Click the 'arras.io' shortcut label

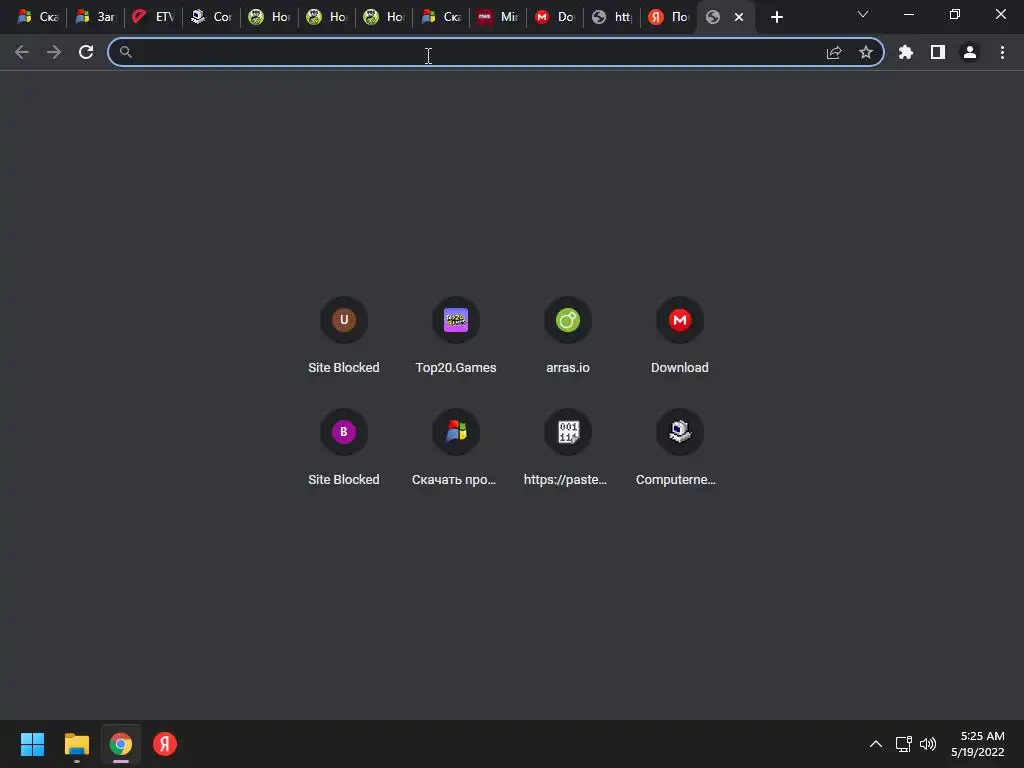[x=568, y=368]
